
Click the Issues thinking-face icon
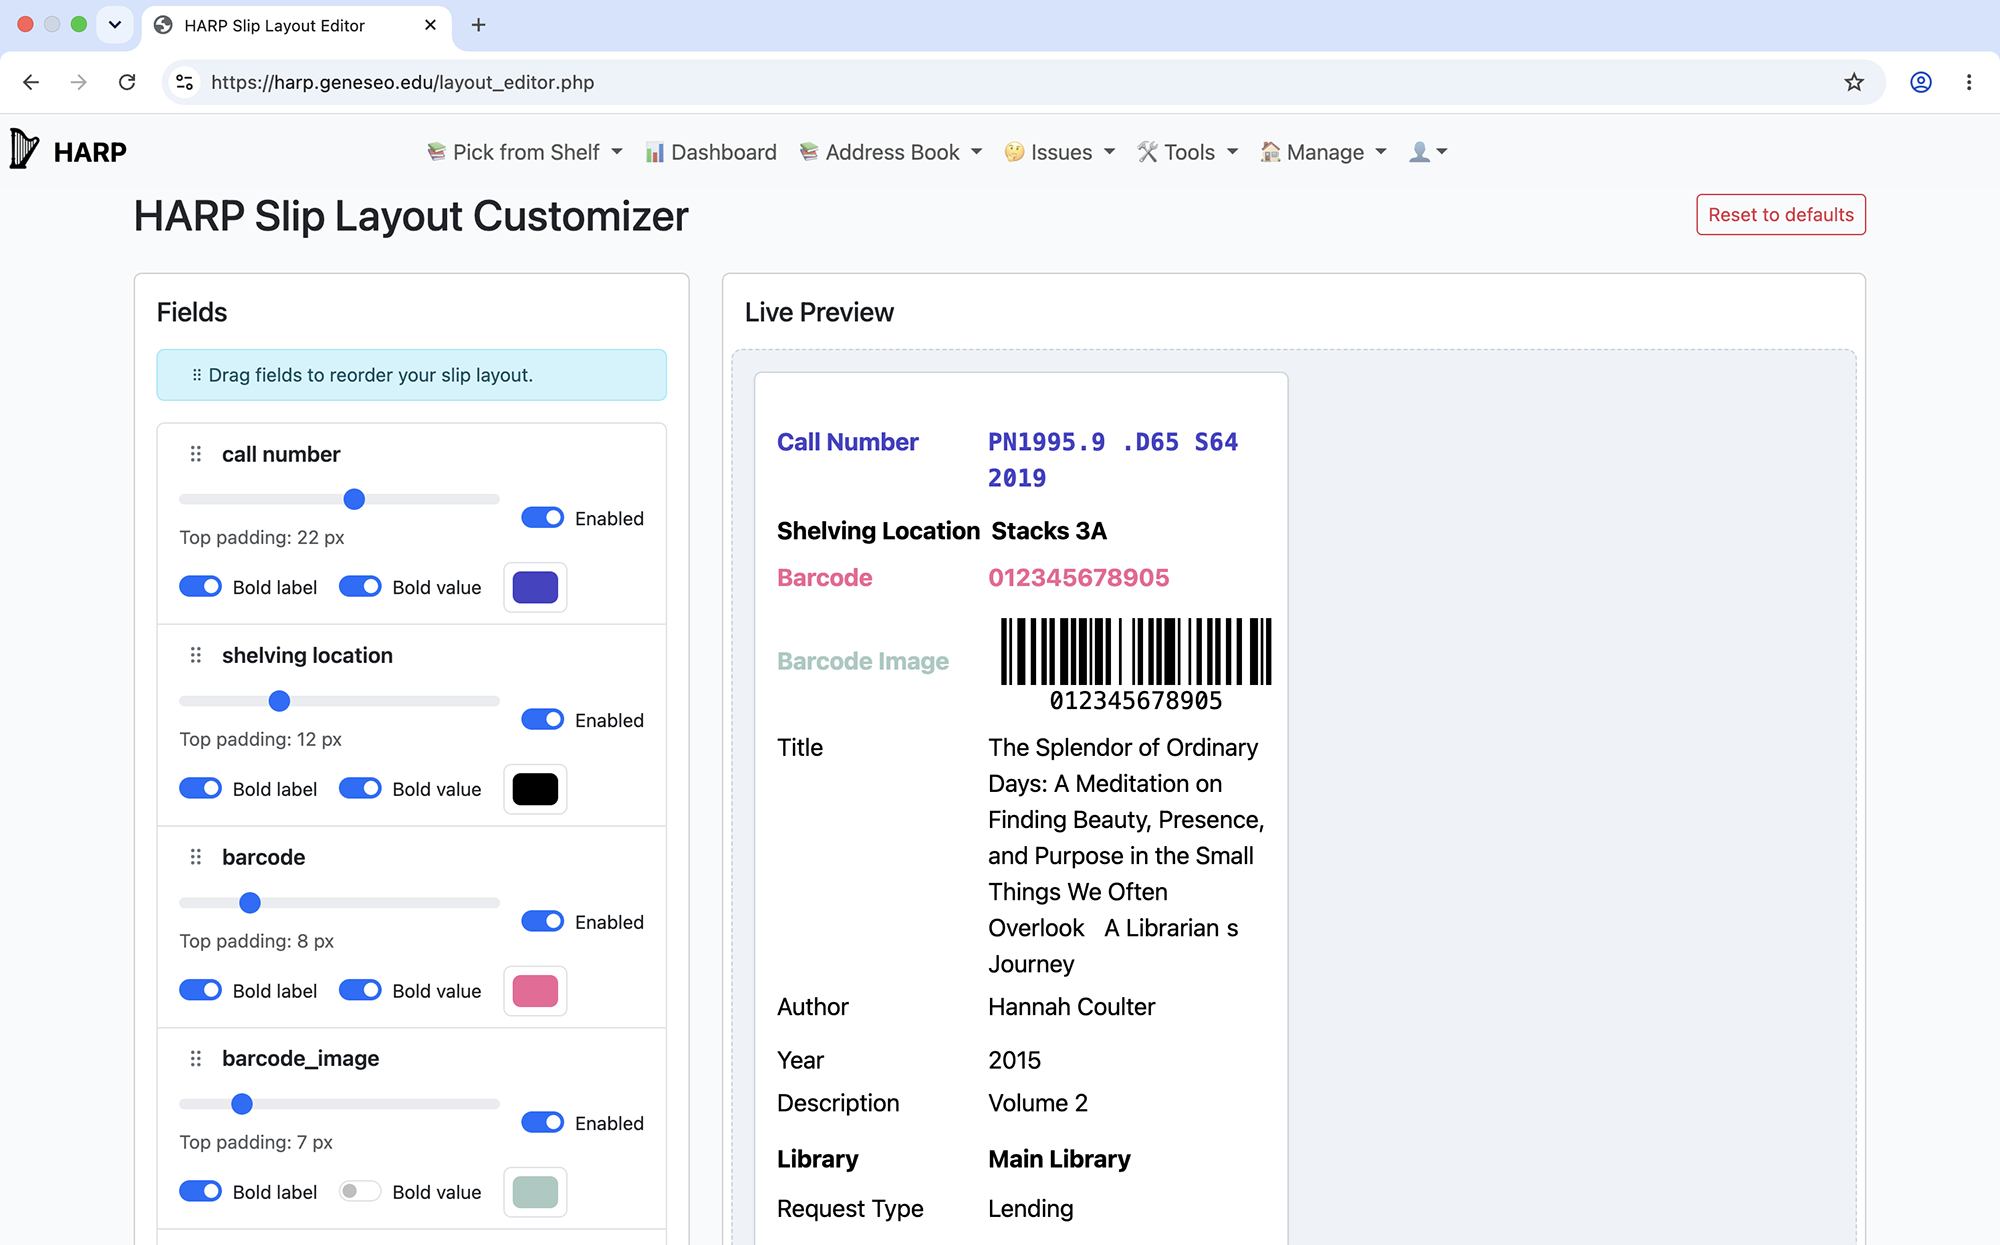pos(1014,152)
